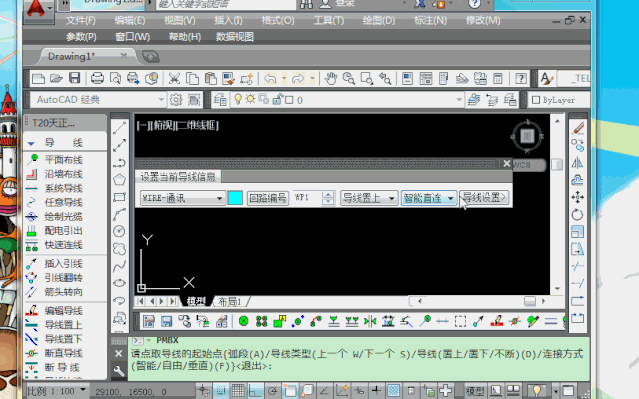This screenshot has width=639, height=399.
Task: Select the Ellipse draw tool
Action: (119, 283)
